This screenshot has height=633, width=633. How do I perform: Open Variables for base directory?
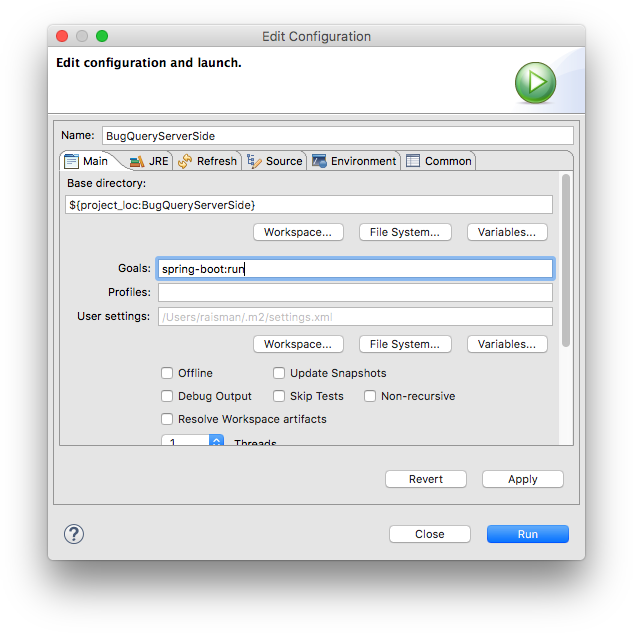click(507, 232)
